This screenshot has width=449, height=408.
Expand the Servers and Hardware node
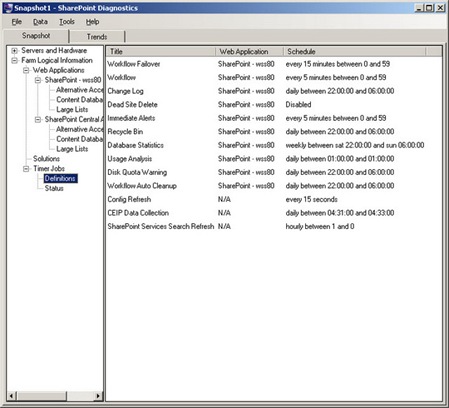tap(14, 51)
